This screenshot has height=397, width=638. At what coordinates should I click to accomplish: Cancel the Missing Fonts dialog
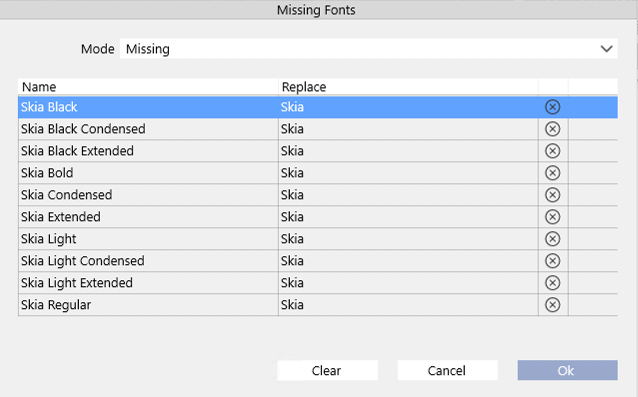pyautogui.click(x=447, y=370)
